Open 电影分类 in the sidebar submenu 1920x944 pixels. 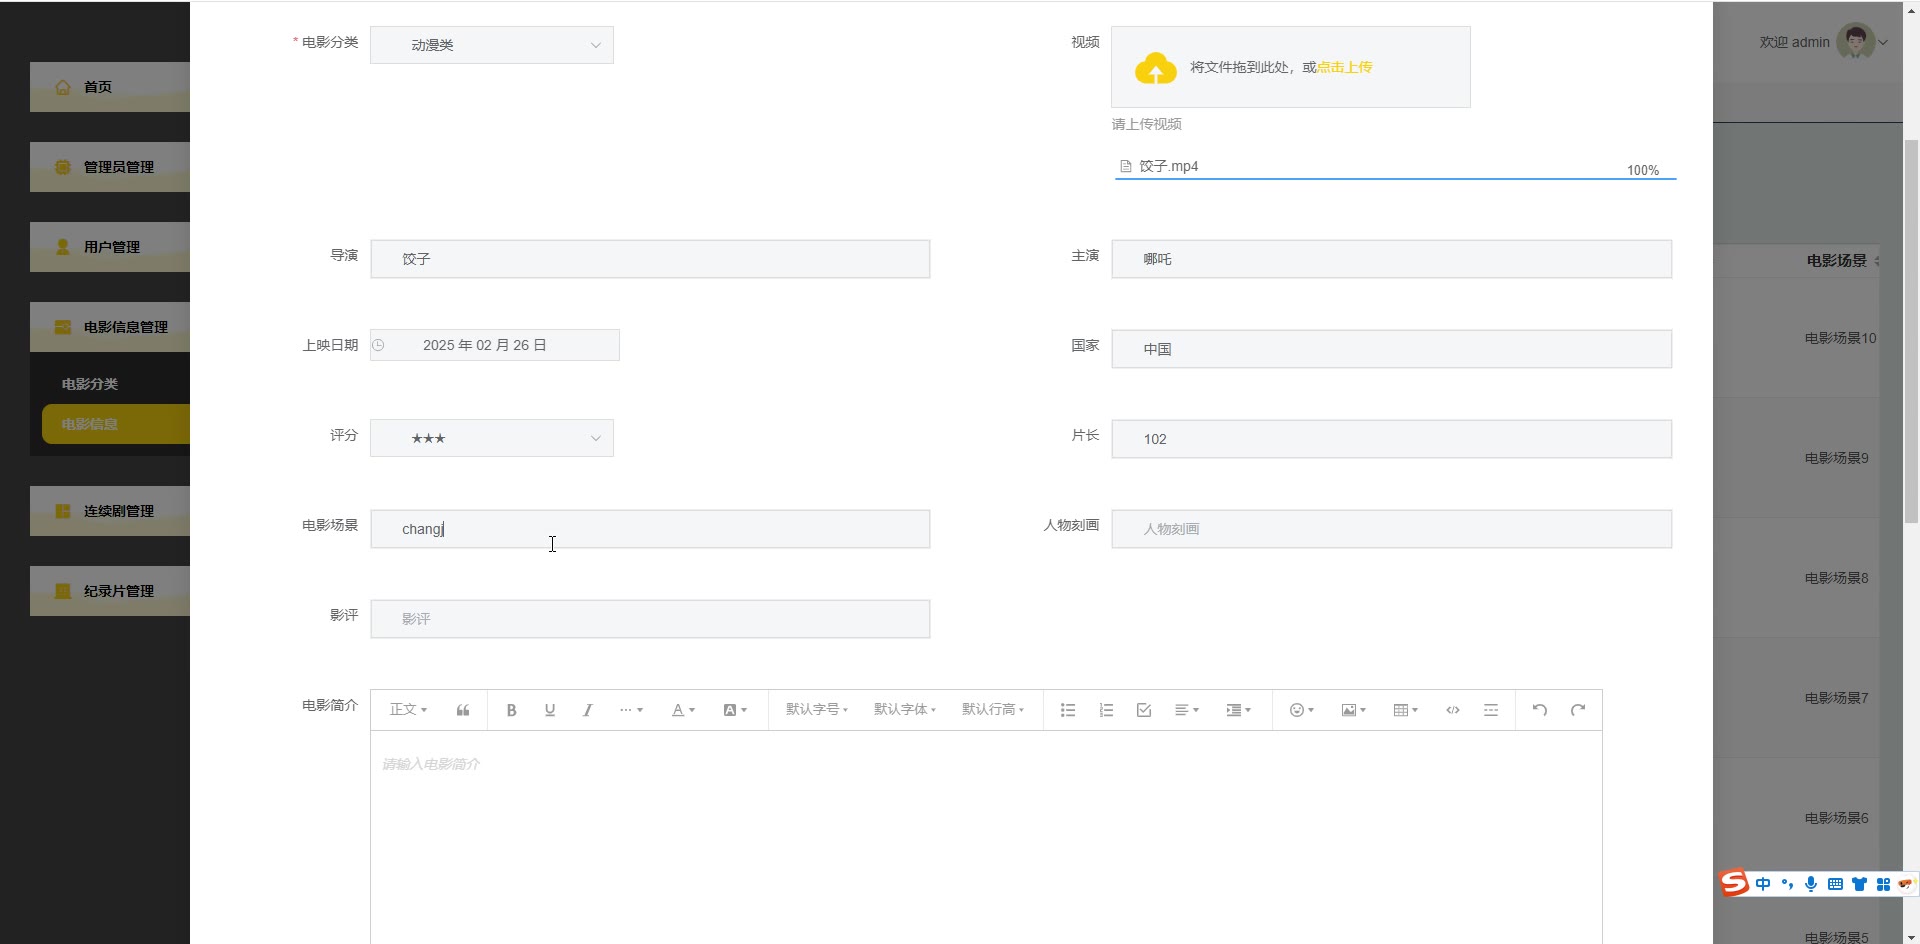90,384
